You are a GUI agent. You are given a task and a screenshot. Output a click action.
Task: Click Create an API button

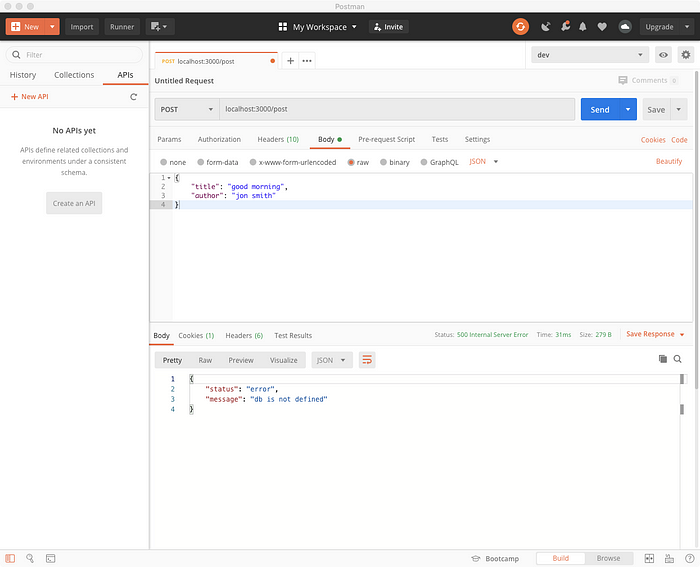pyautogui.click(x=74, y=203)
